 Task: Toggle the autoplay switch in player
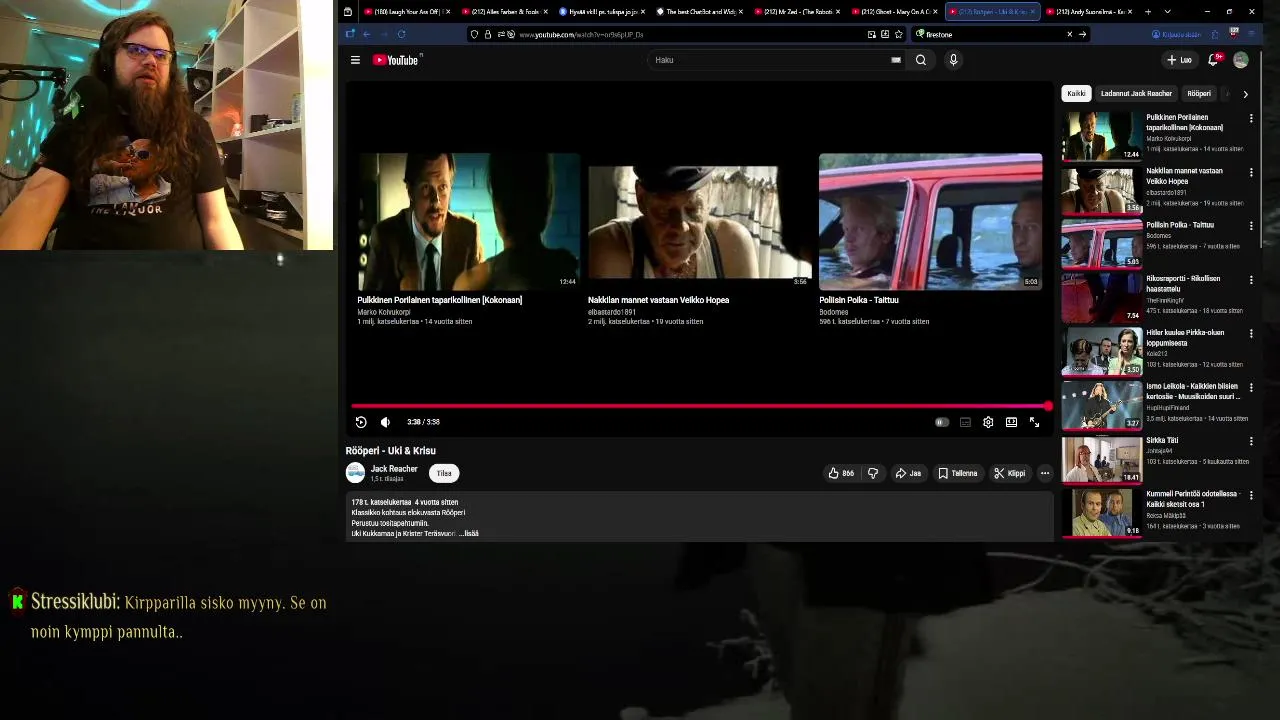click(x=941, y=422)
